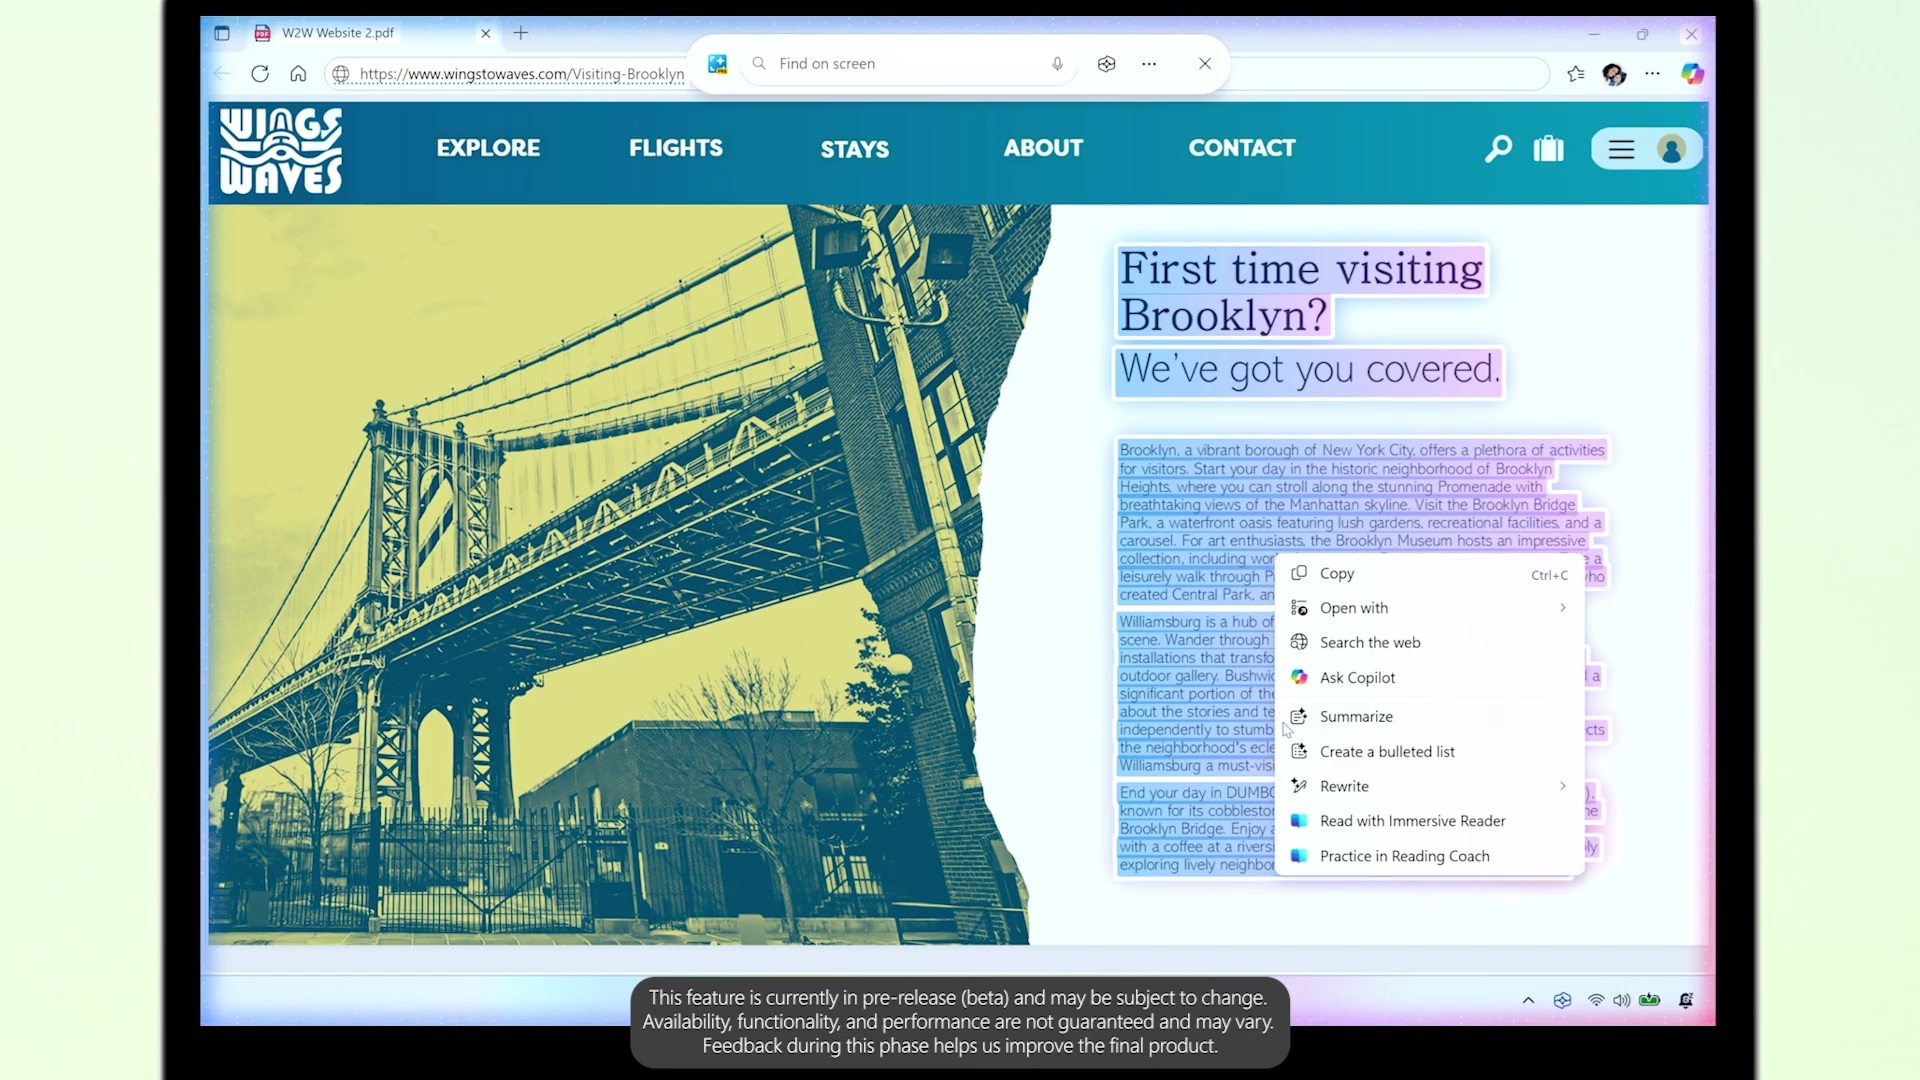Open the STAYS navigation item

point(855,149)
